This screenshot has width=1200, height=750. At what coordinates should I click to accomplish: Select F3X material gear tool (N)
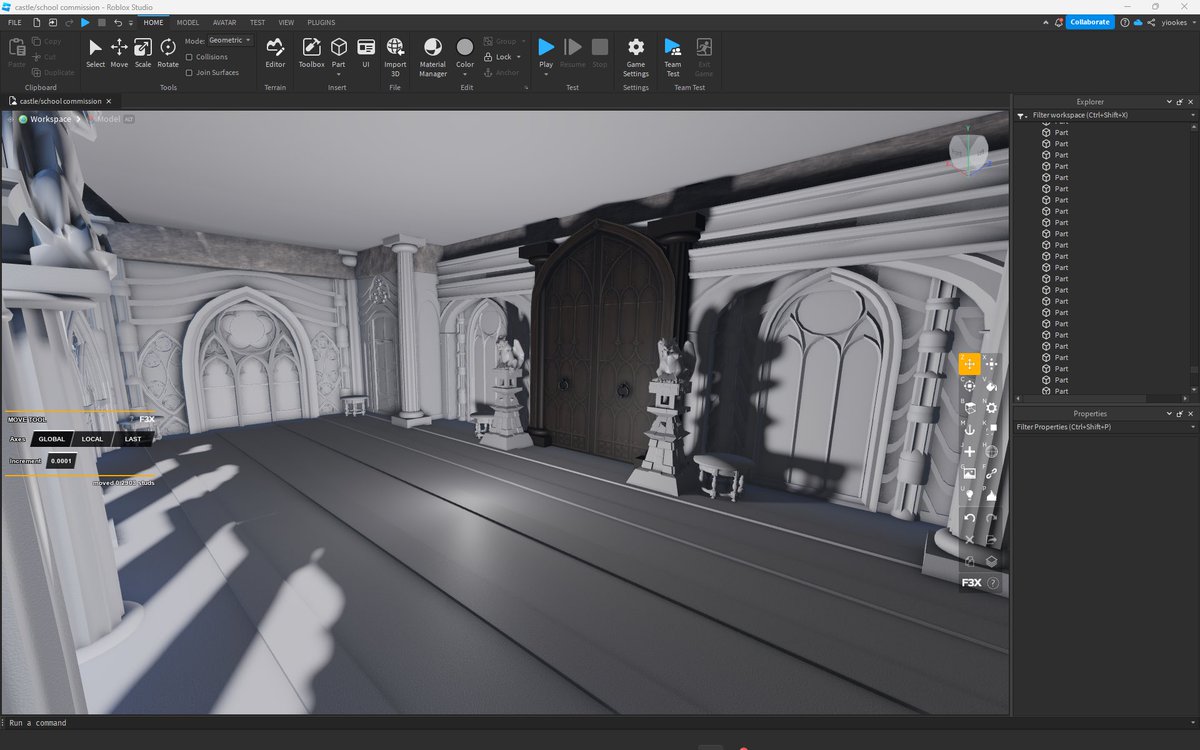coord(991,408)
